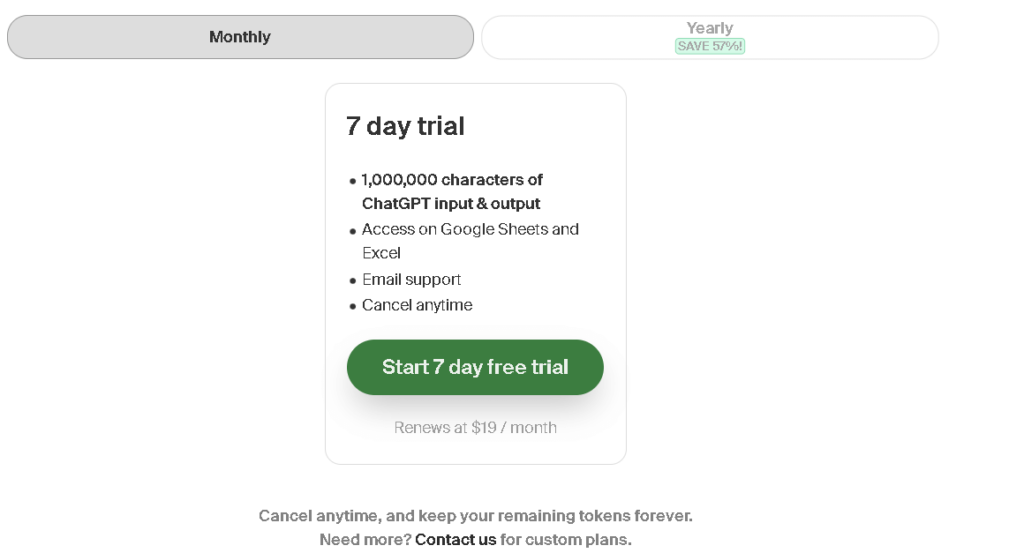This screenshot has height=553, width=1024.
Task: Start the 7 day free trial
Action: pos(475,367)
